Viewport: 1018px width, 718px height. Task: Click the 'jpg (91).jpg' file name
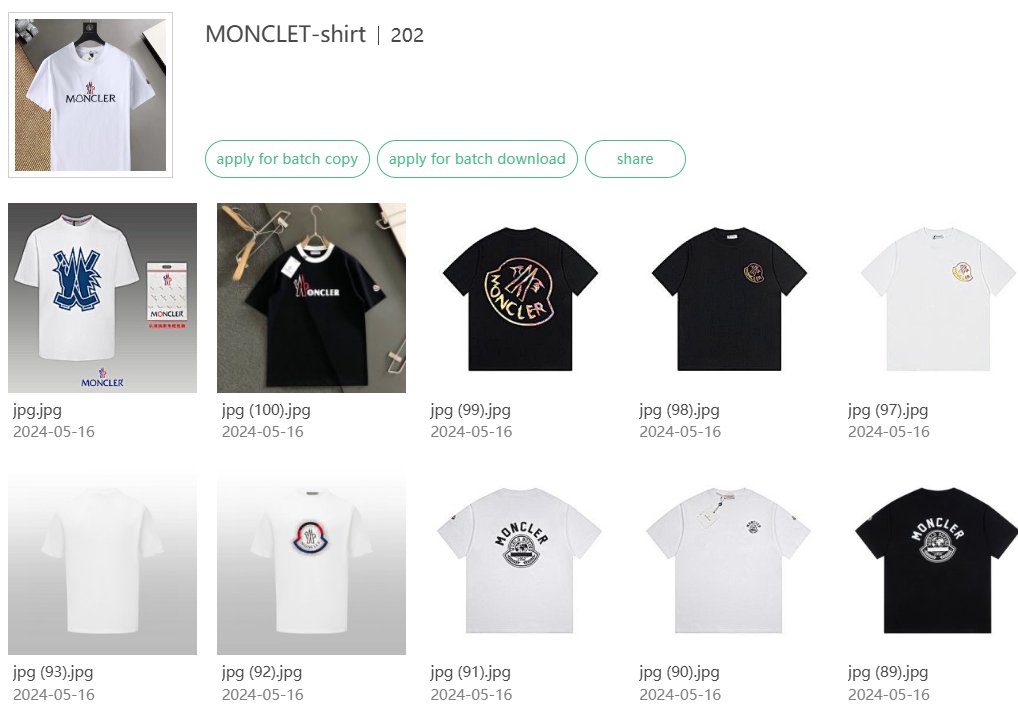(471, 673)
